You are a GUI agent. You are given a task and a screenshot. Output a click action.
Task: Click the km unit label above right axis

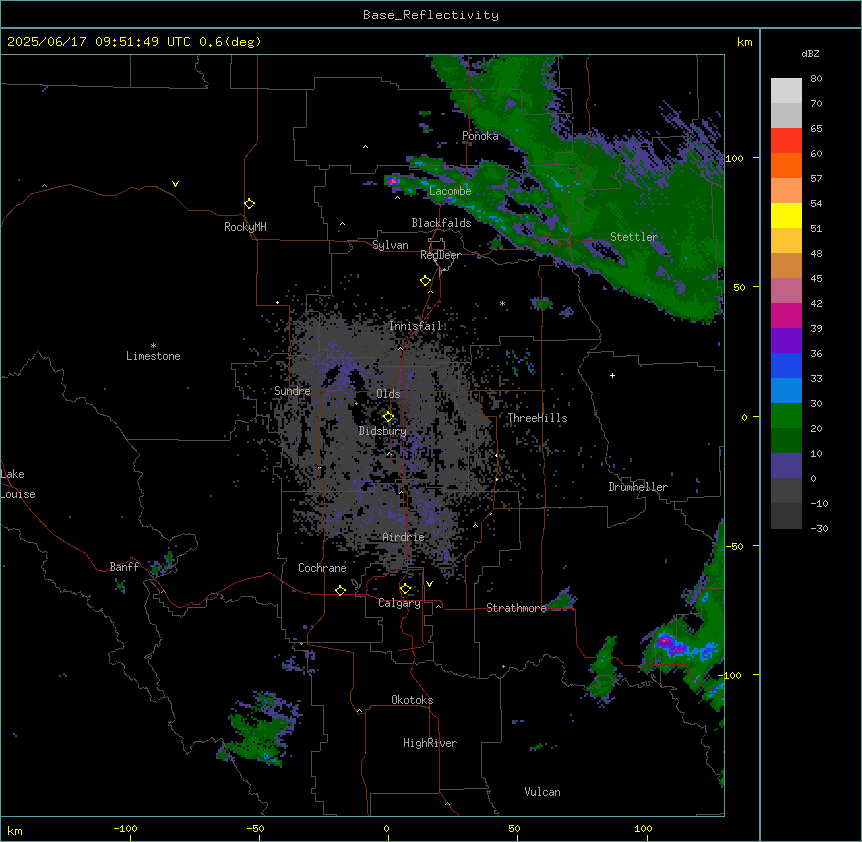click(x=745, y=42)
